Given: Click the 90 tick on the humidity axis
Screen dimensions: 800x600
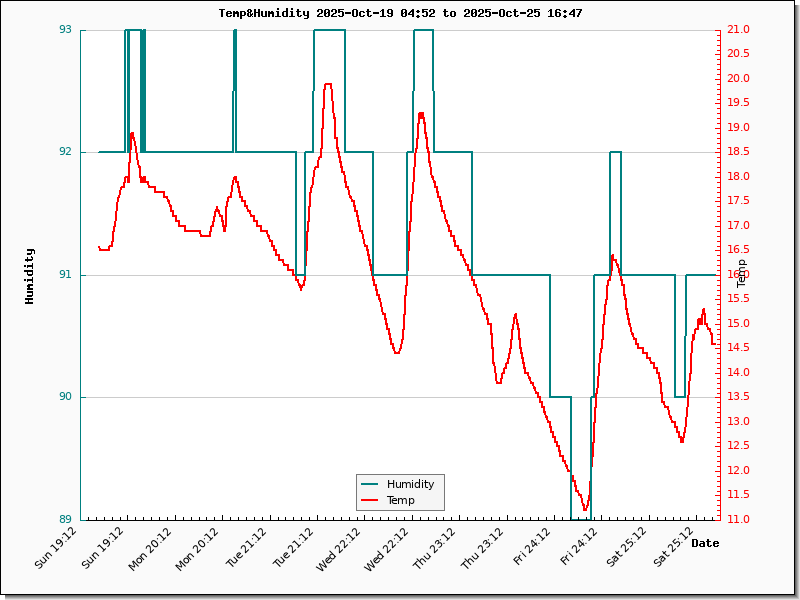Looking at the screenshot, I should 65,397.
